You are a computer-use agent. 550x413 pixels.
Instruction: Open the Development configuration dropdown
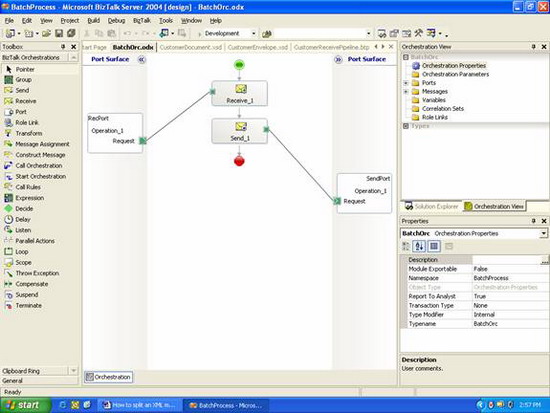(x=254, y=33)
